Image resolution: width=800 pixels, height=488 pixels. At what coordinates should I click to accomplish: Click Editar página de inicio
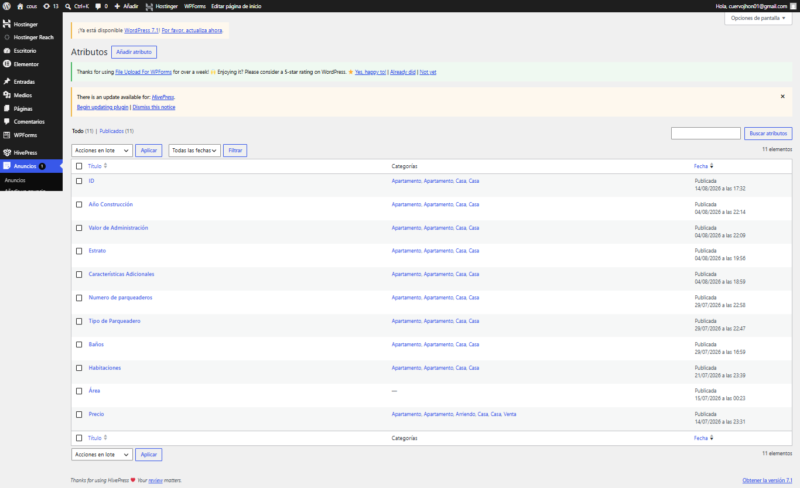click(236, 6)
